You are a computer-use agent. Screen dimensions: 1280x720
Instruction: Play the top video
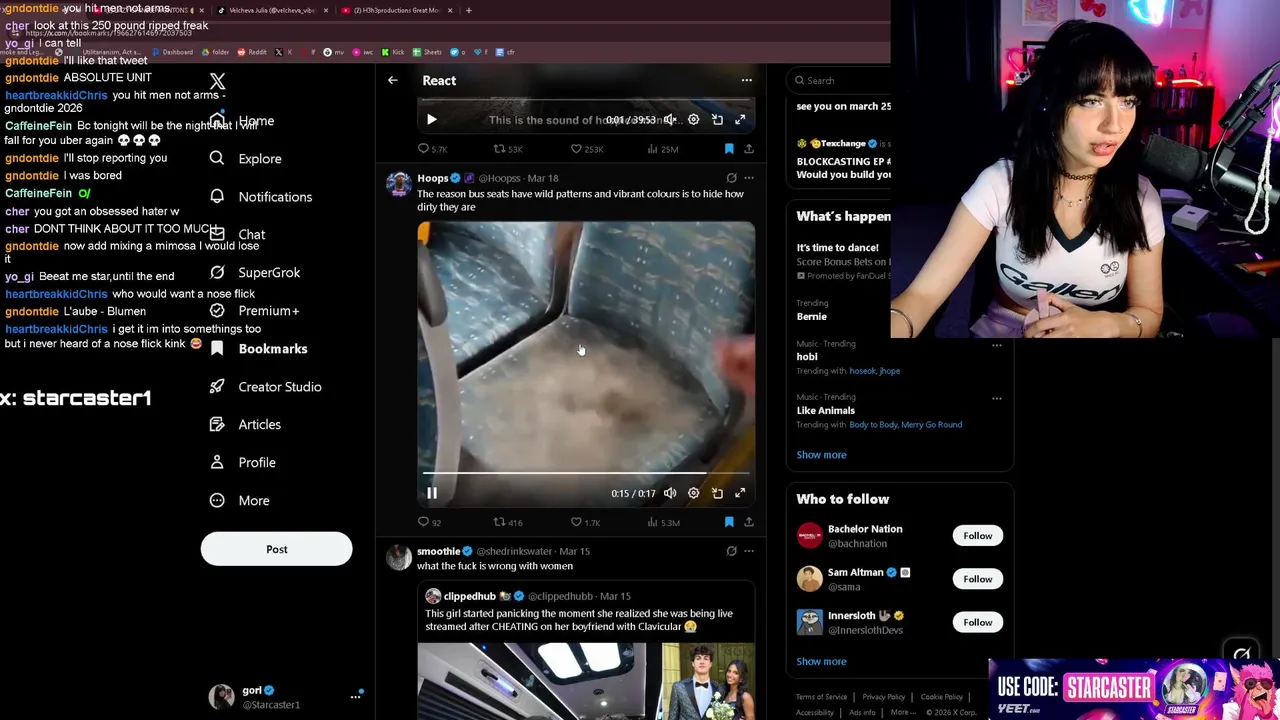click(431, 119)
